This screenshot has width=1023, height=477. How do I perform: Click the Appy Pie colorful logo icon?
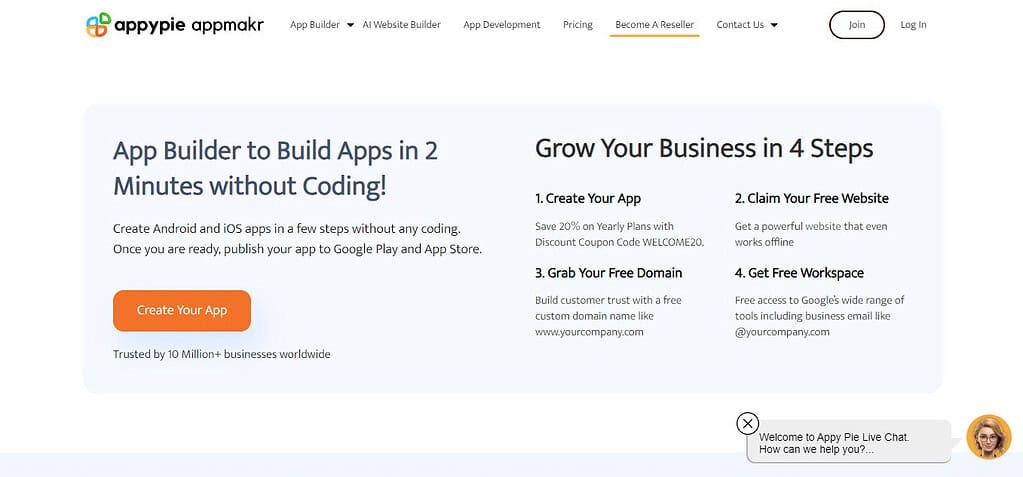(x=99, y=25)
